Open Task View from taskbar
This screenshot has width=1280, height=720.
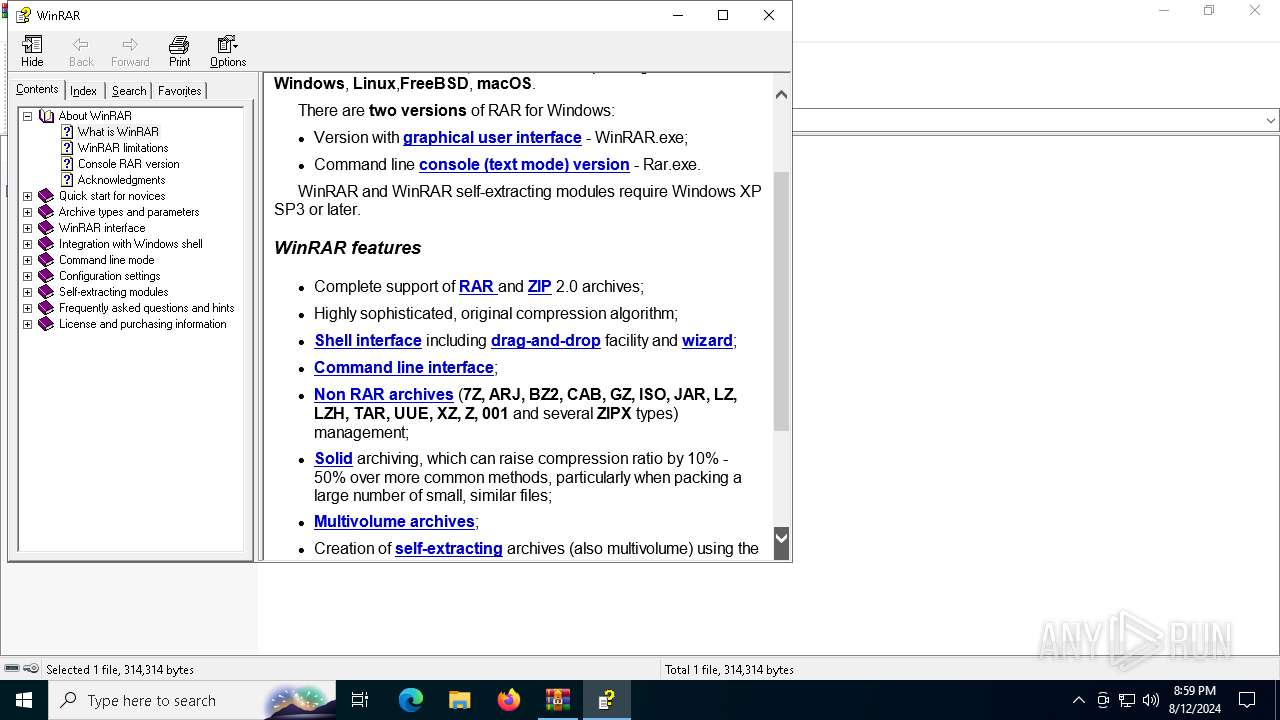[360, 700]
